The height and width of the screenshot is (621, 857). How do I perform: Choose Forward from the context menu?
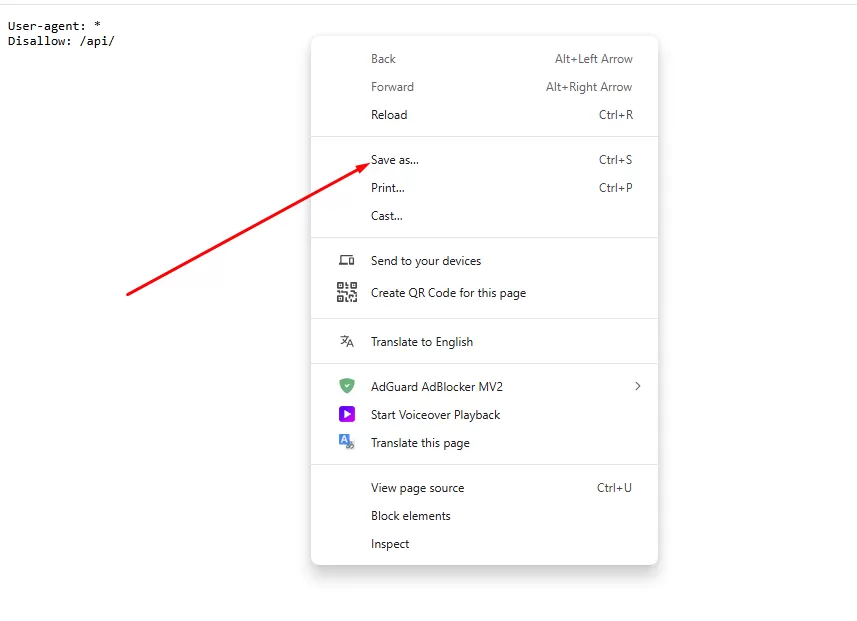tap(392, 87)
